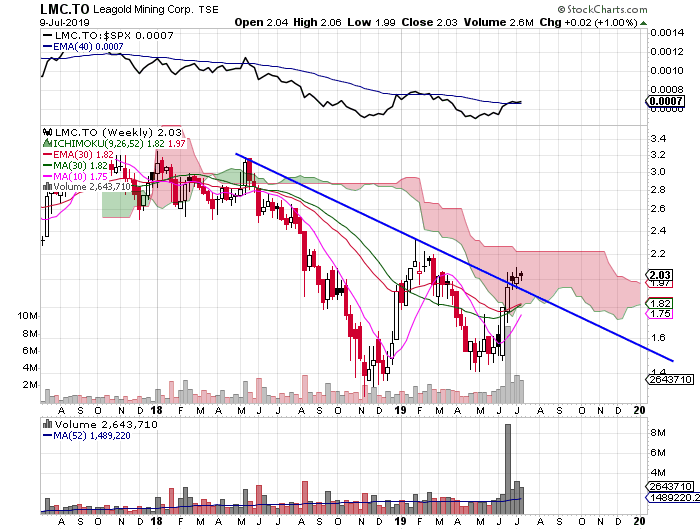The image size is (700, 530).
Task: Click the volume bars icon in price panel legend
Action: pos(47,186)
